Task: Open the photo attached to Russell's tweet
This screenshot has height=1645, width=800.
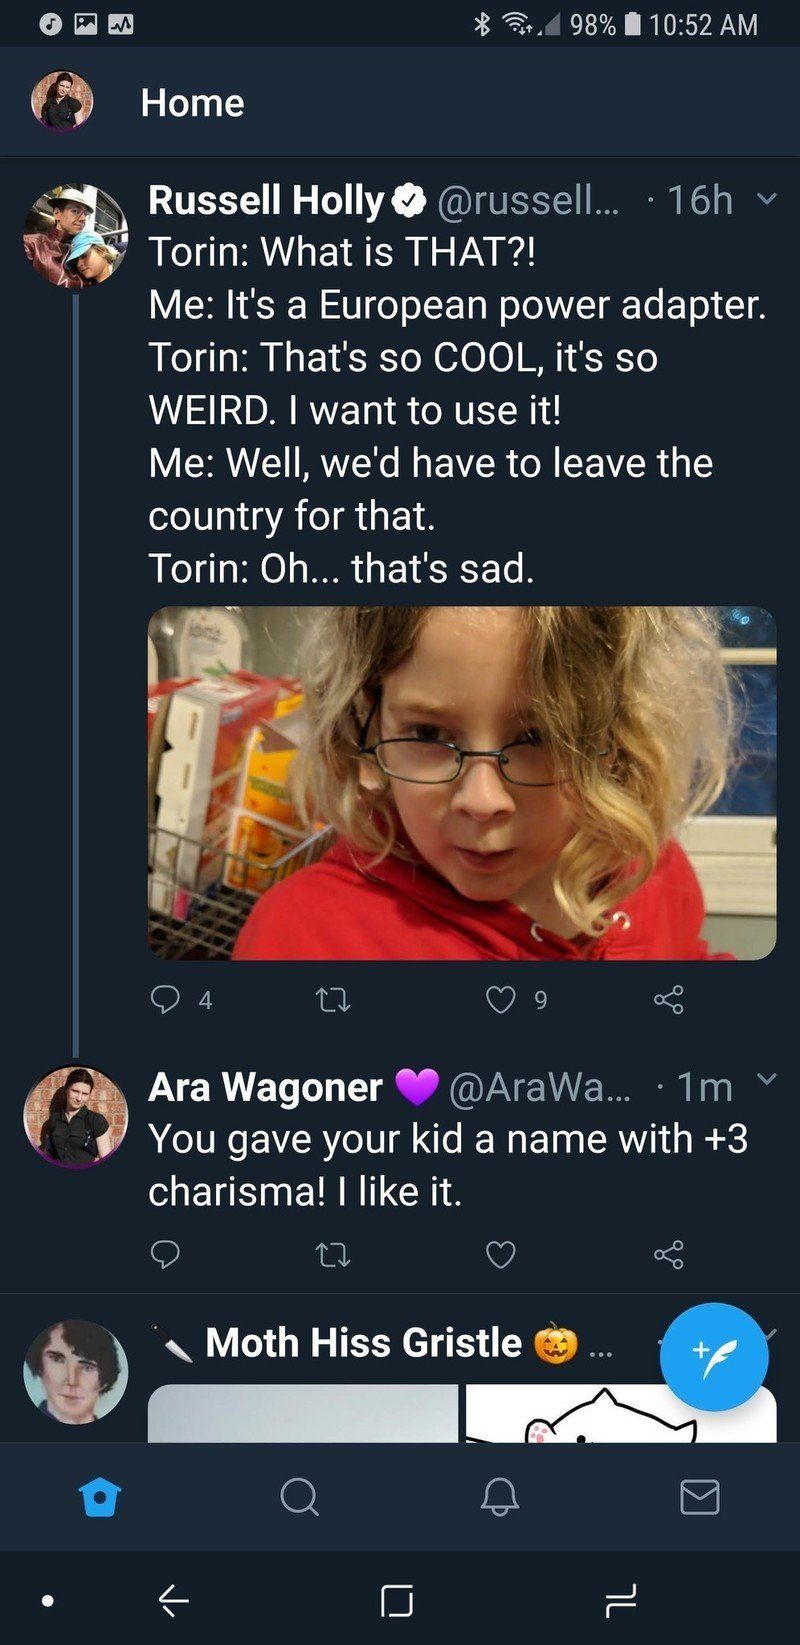Action: 462,783
